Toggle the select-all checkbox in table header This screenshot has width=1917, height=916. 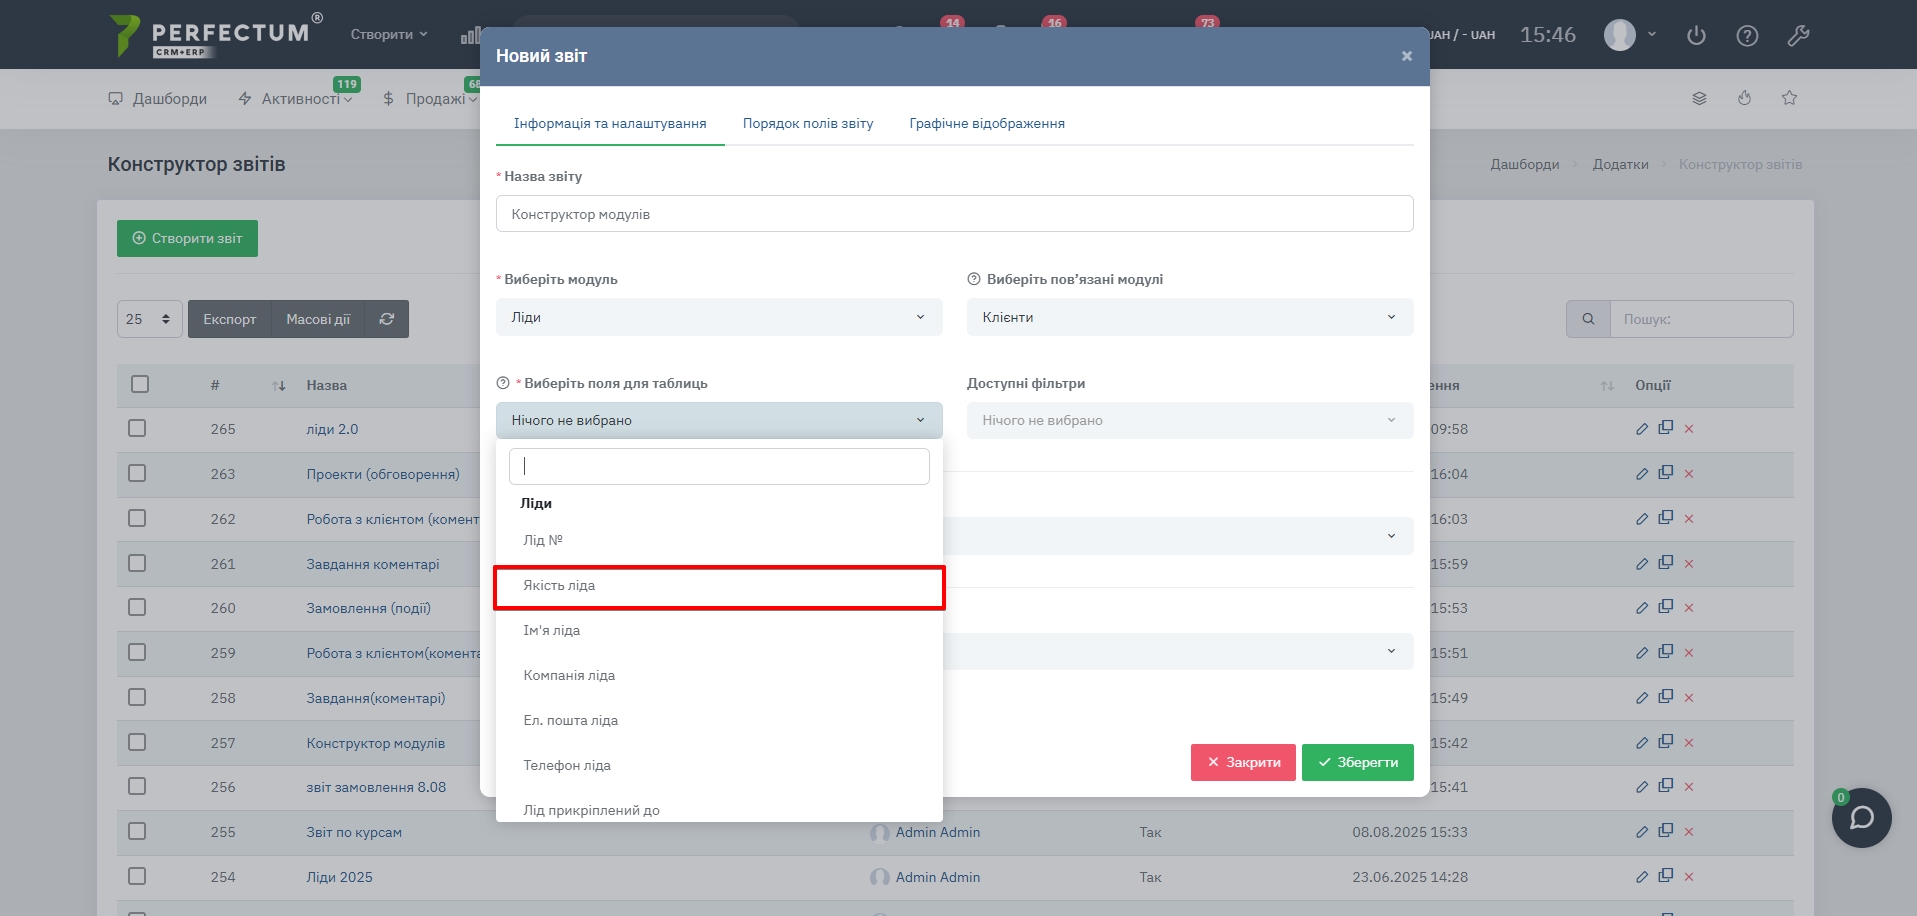point(140,384)
